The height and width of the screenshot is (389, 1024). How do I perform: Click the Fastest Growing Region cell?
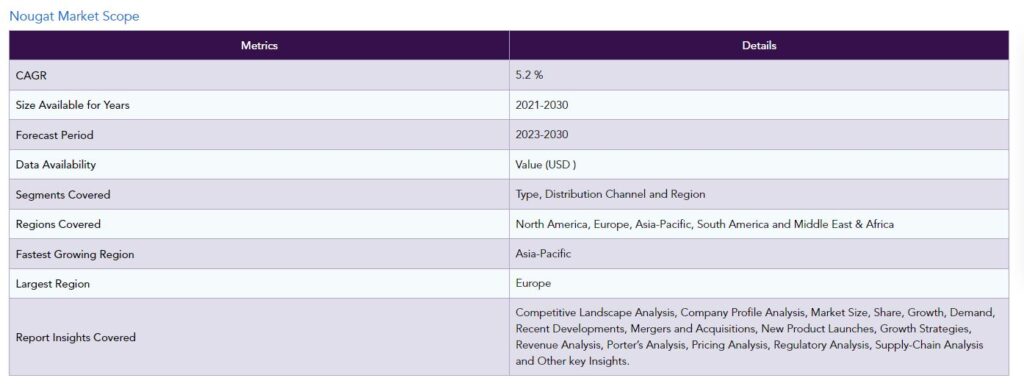coord(259,254)
